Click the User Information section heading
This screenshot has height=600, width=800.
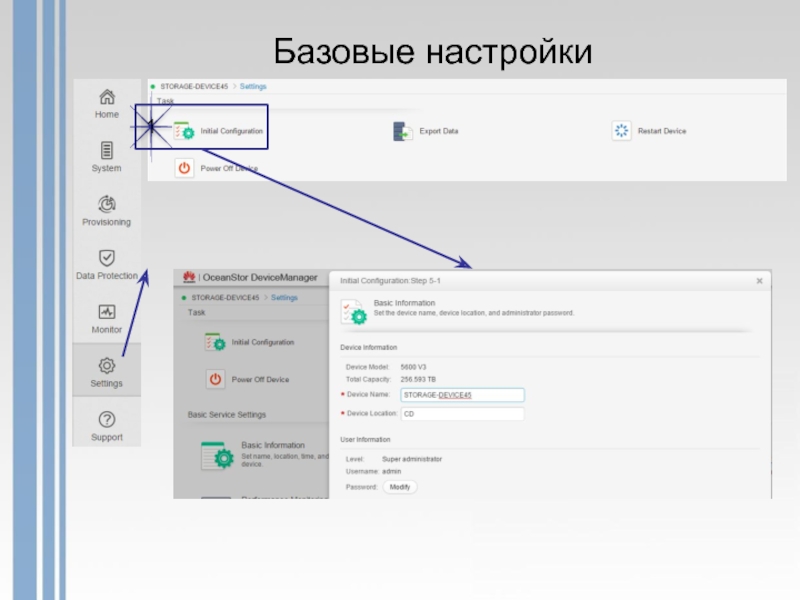tap(365, 439)
